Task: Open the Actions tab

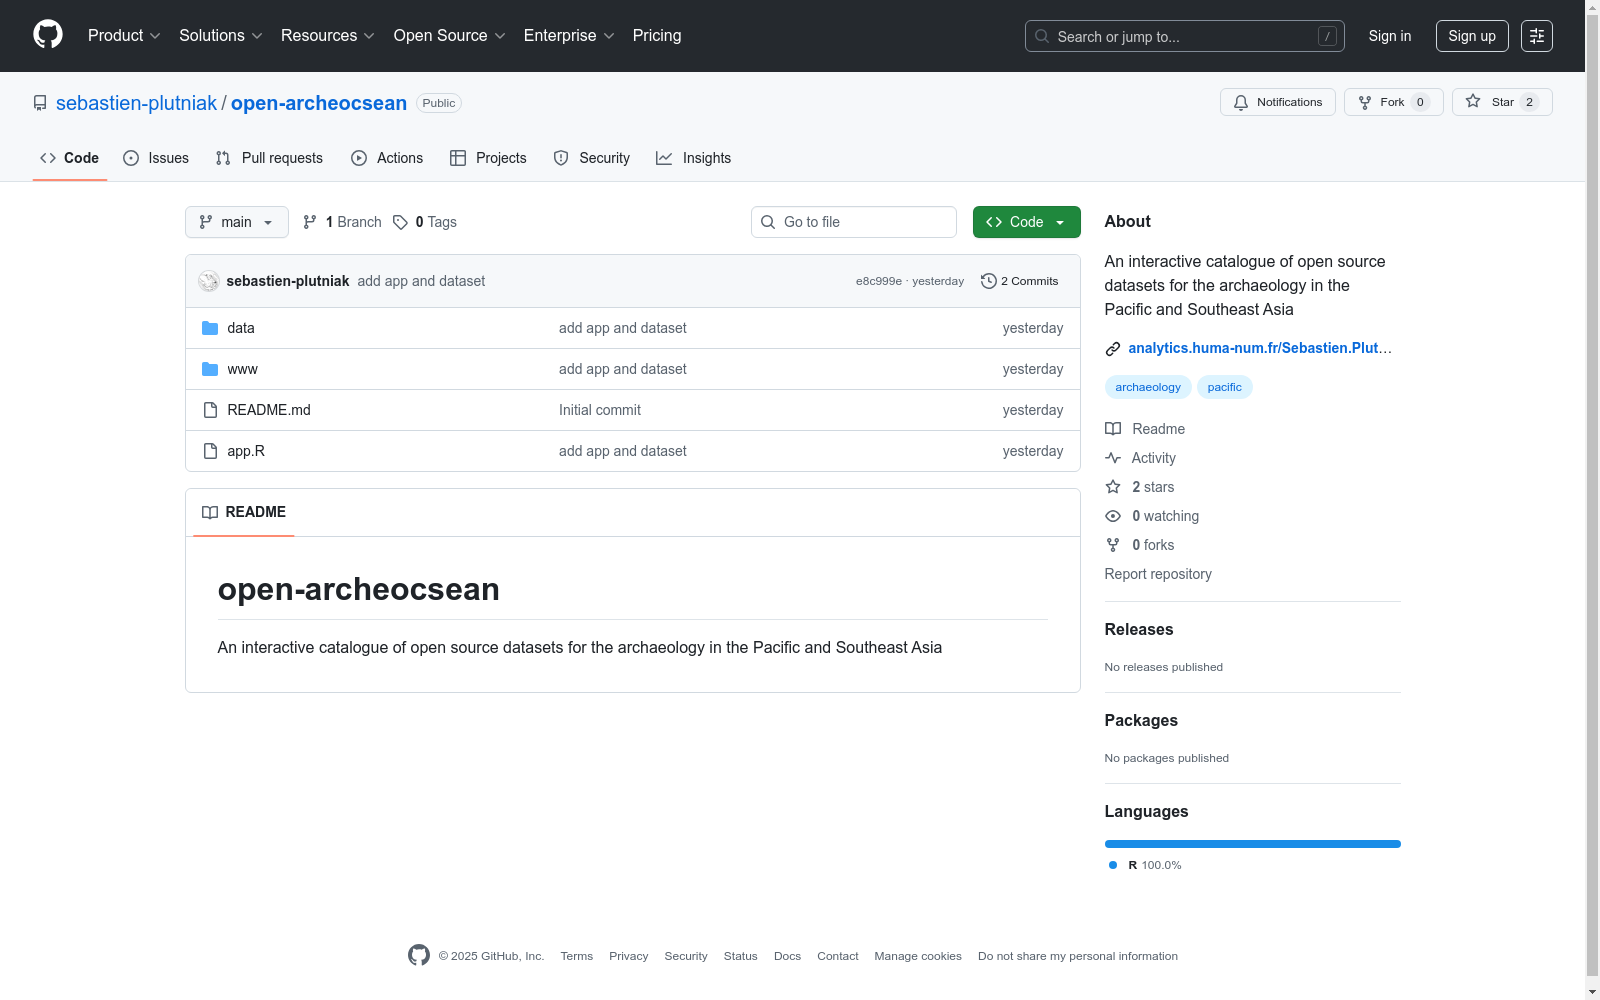Action: tap(387, 158)
